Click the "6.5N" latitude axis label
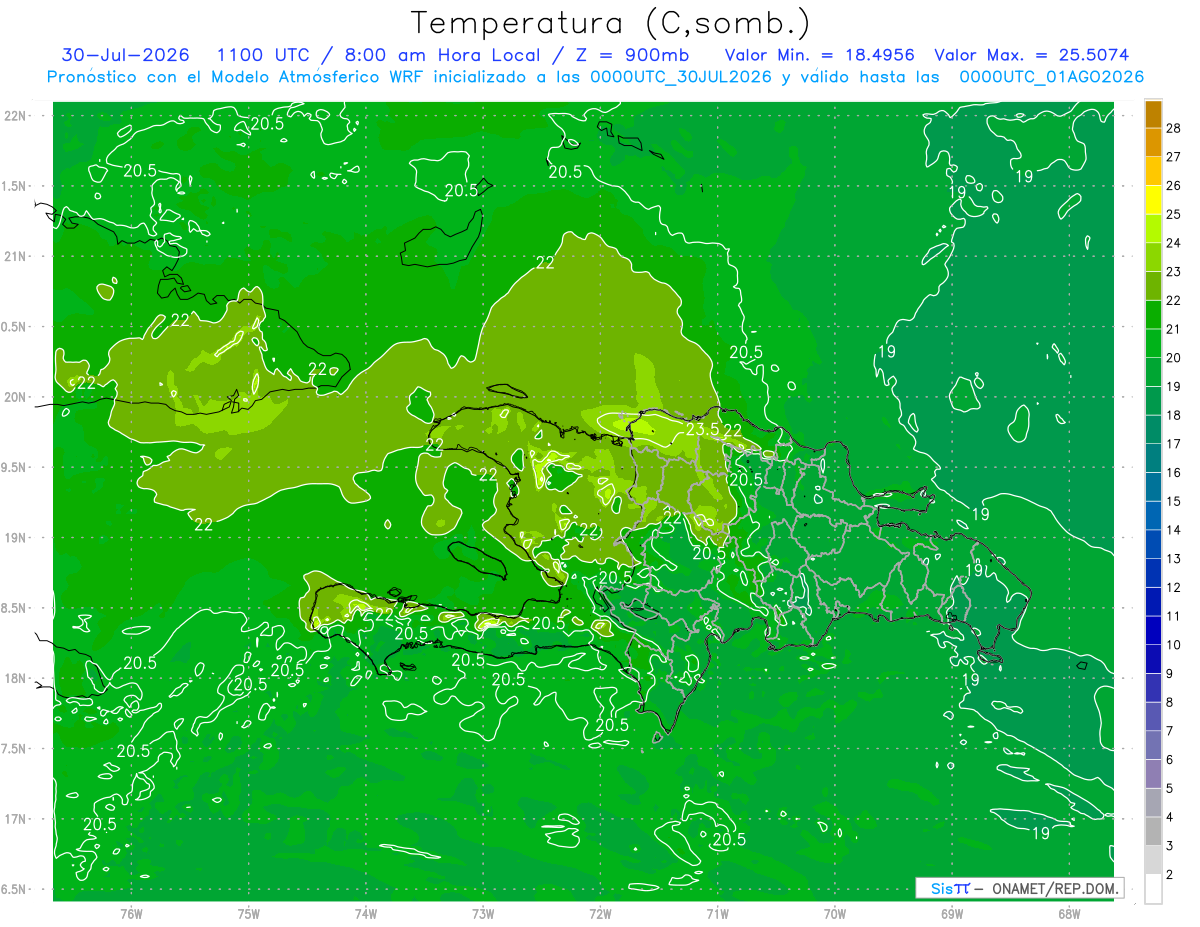The width and height of the screenshot is (1200, 927). click(15, 889)
